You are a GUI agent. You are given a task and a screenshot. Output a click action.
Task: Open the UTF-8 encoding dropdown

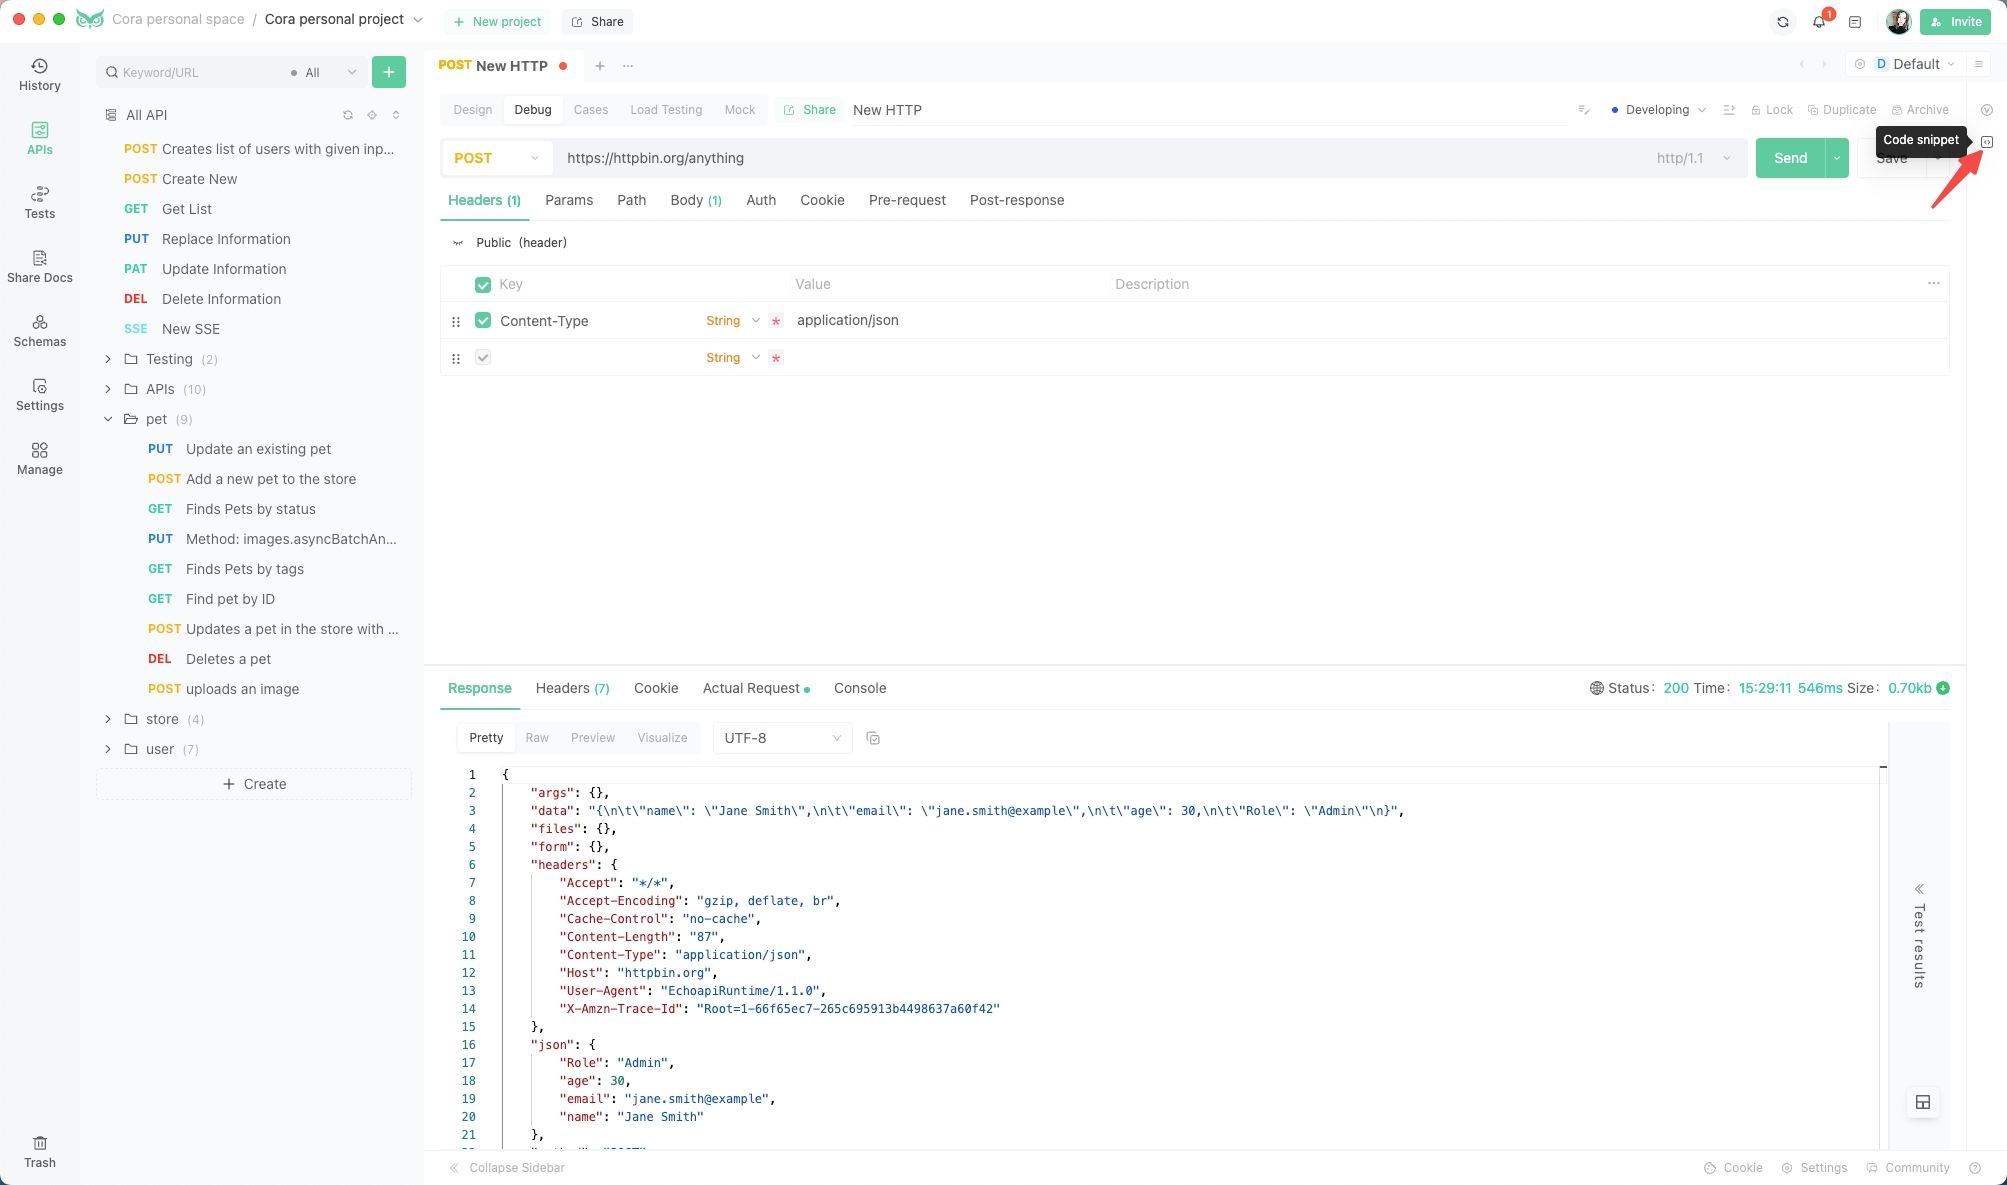click(782, 738)
